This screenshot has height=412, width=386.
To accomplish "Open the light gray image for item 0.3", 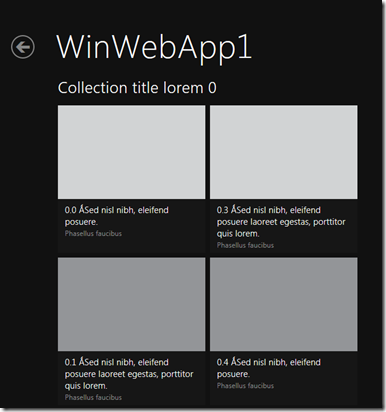I will pos(284,152).
